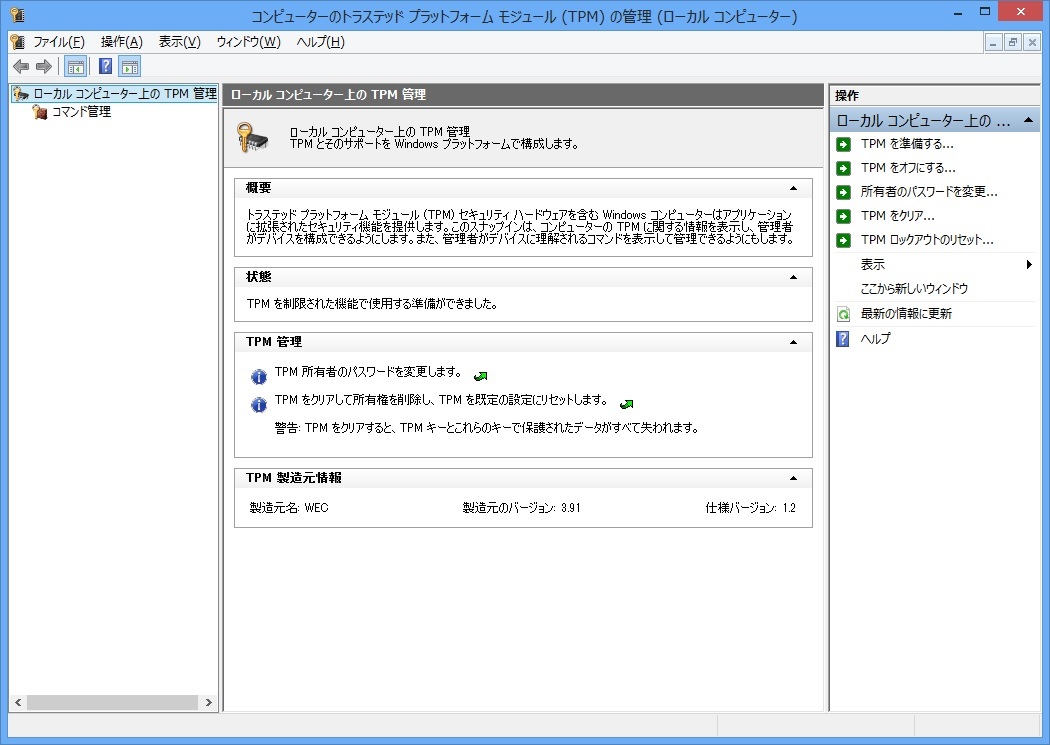Click the title bar TPM window icon
This screenshot has width=1050, height=745.
point(17,15)
